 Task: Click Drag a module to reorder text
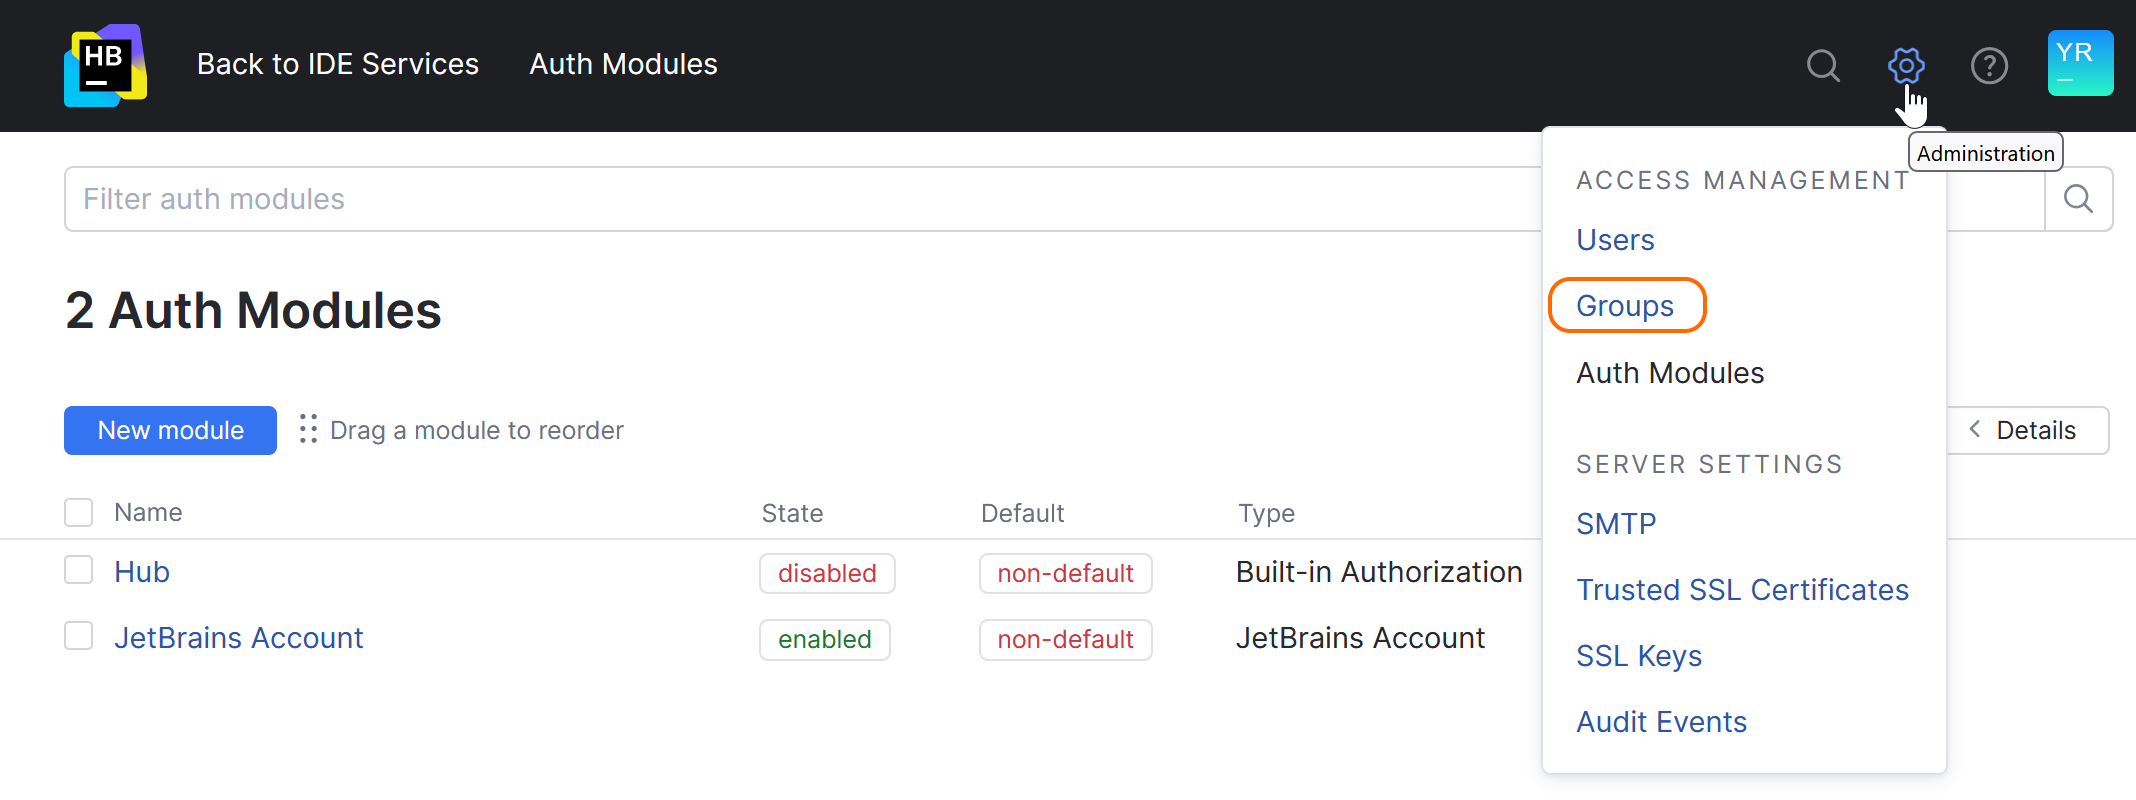coord(476,430)
